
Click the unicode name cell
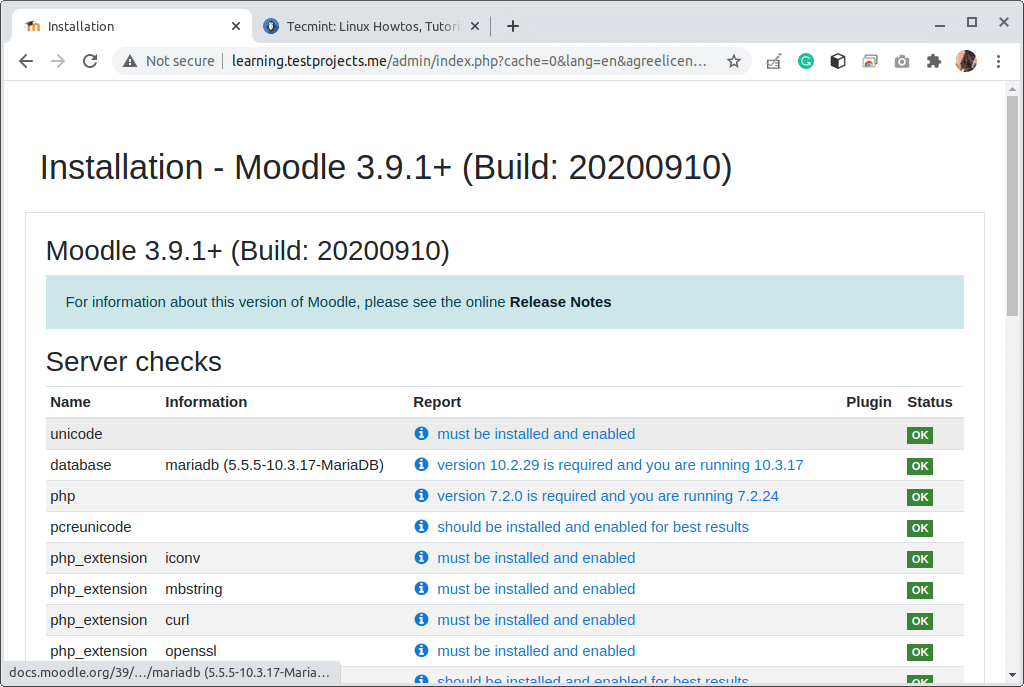click(76, 434)
